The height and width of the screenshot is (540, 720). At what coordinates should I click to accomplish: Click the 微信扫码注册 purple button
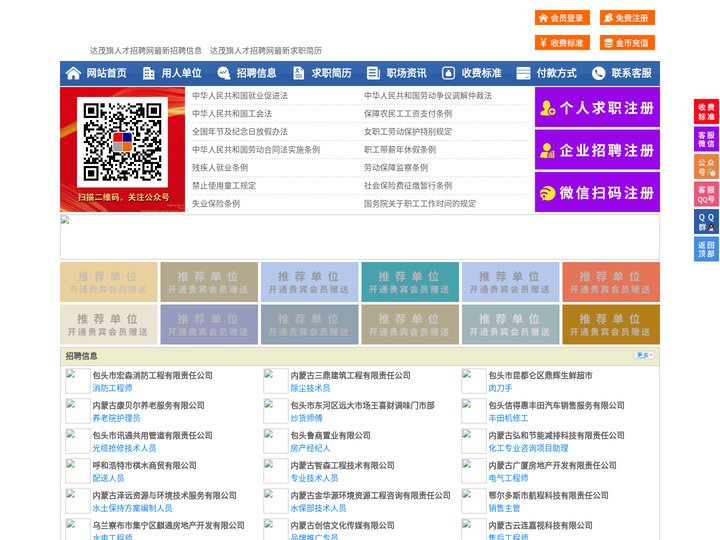597,192
